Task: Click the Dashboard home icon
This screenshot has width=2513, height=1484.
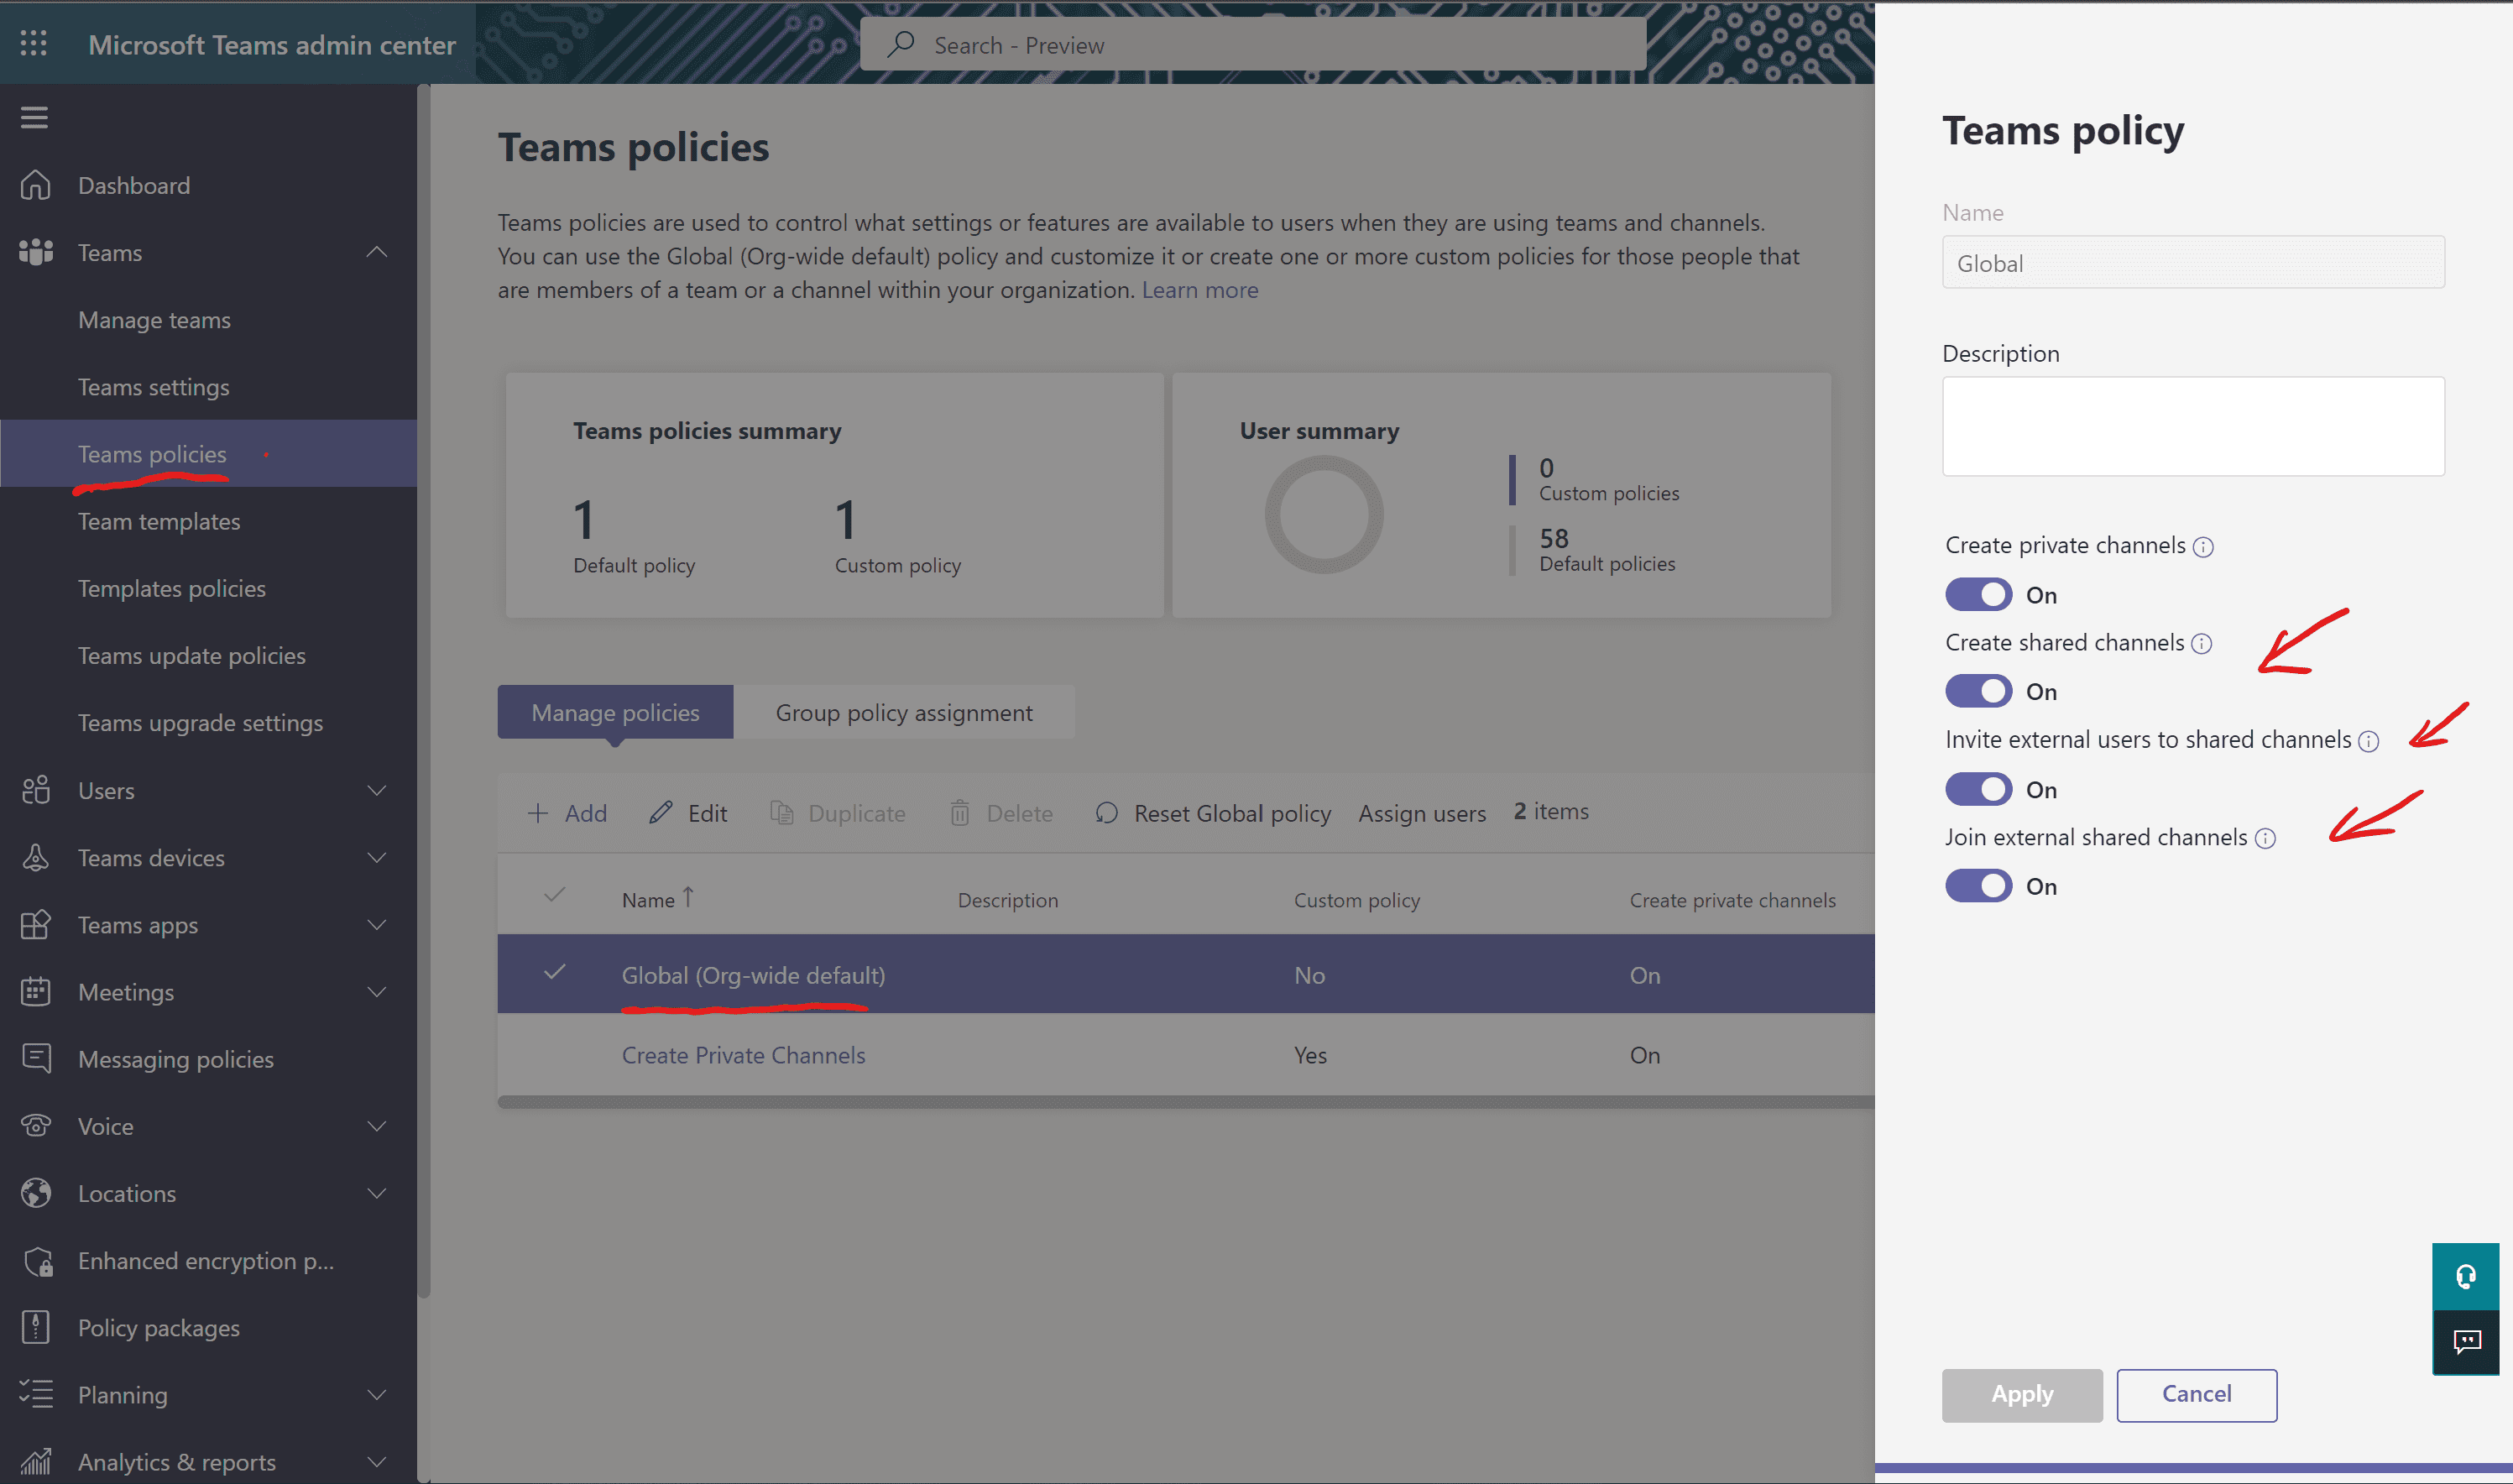Action: click(x=36, y=185)
